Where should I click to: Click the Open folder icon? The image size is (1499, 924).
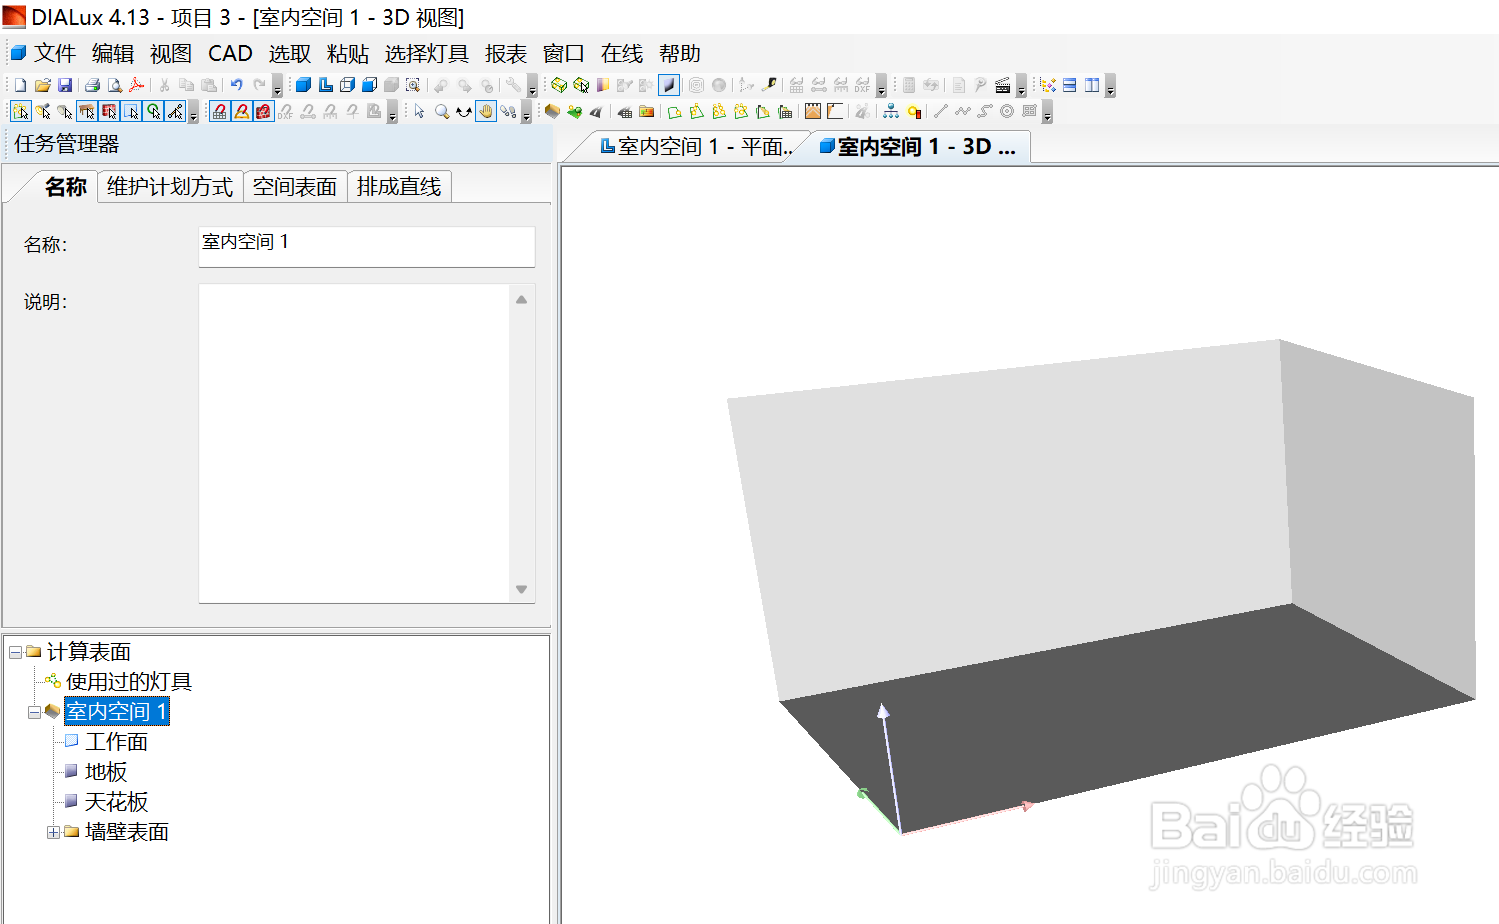coord(43,85)
